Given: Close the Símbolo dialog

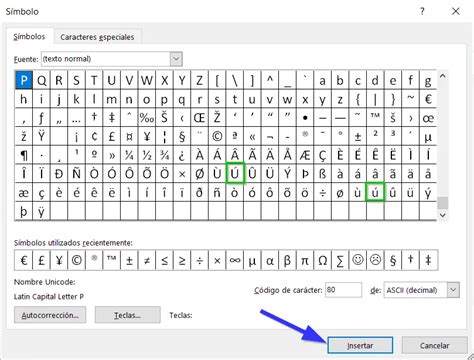Looking at the screenshot, I should pyautogui.click(x=456, y=11).
